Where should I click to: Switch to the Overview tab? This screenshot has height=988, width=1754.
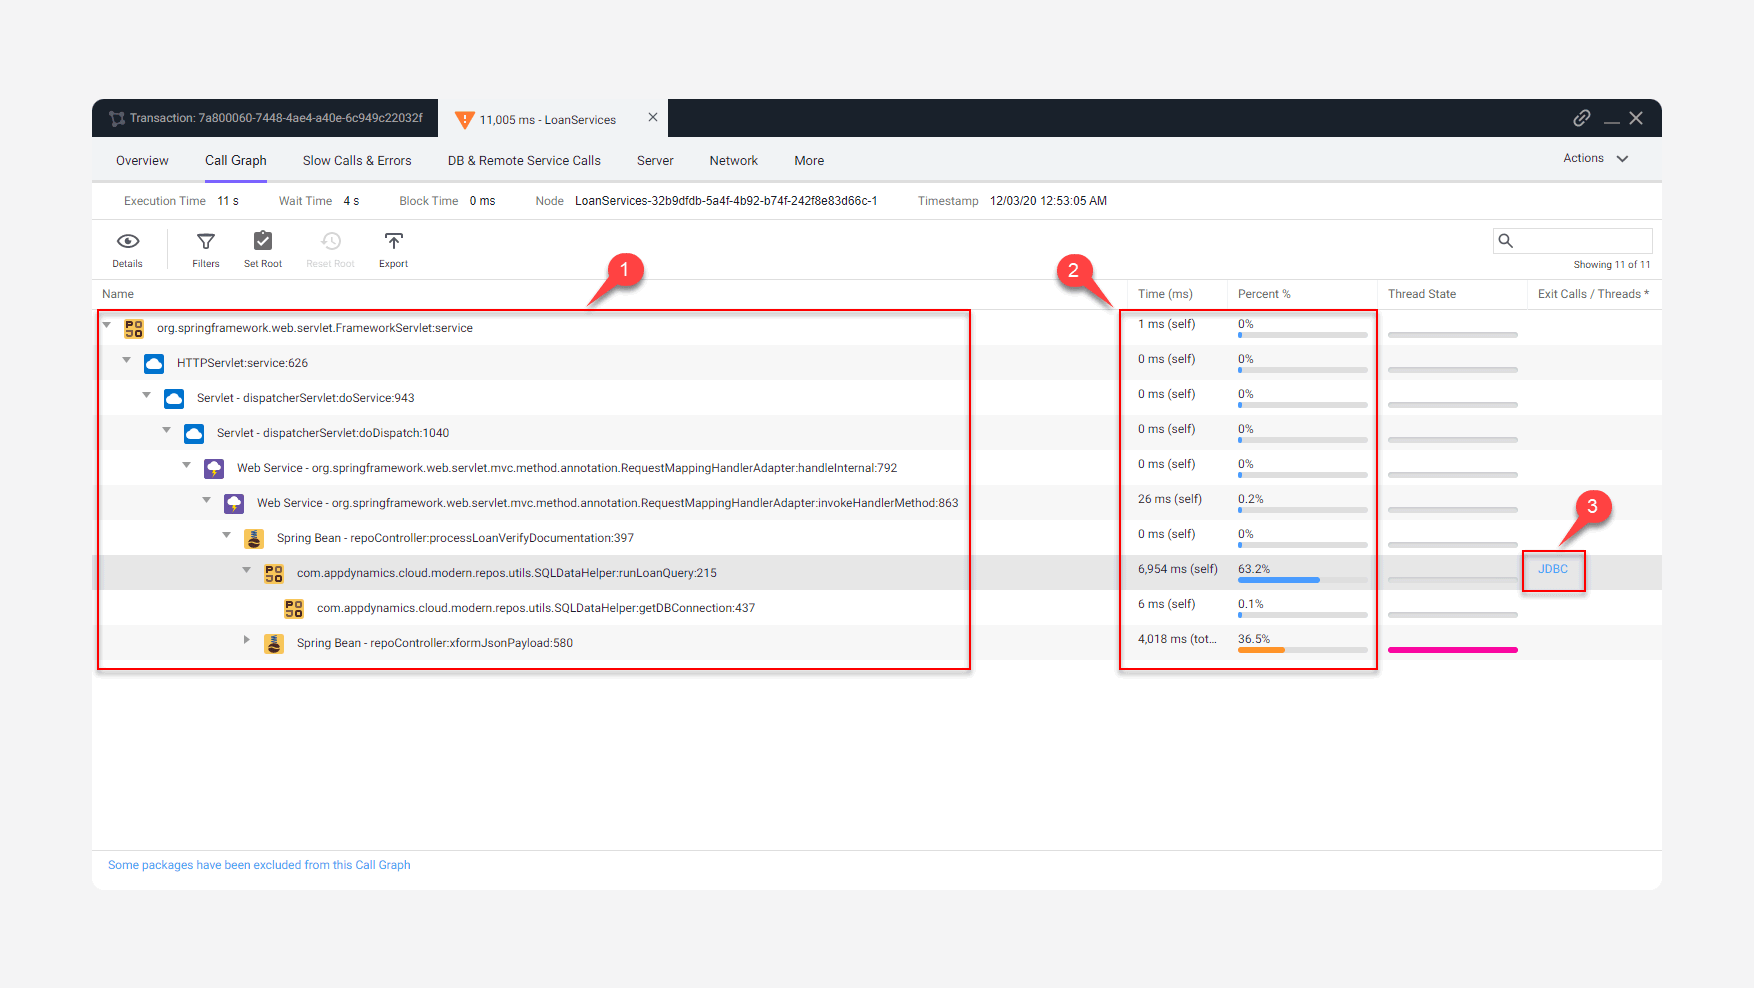click(x=141, y=160)
